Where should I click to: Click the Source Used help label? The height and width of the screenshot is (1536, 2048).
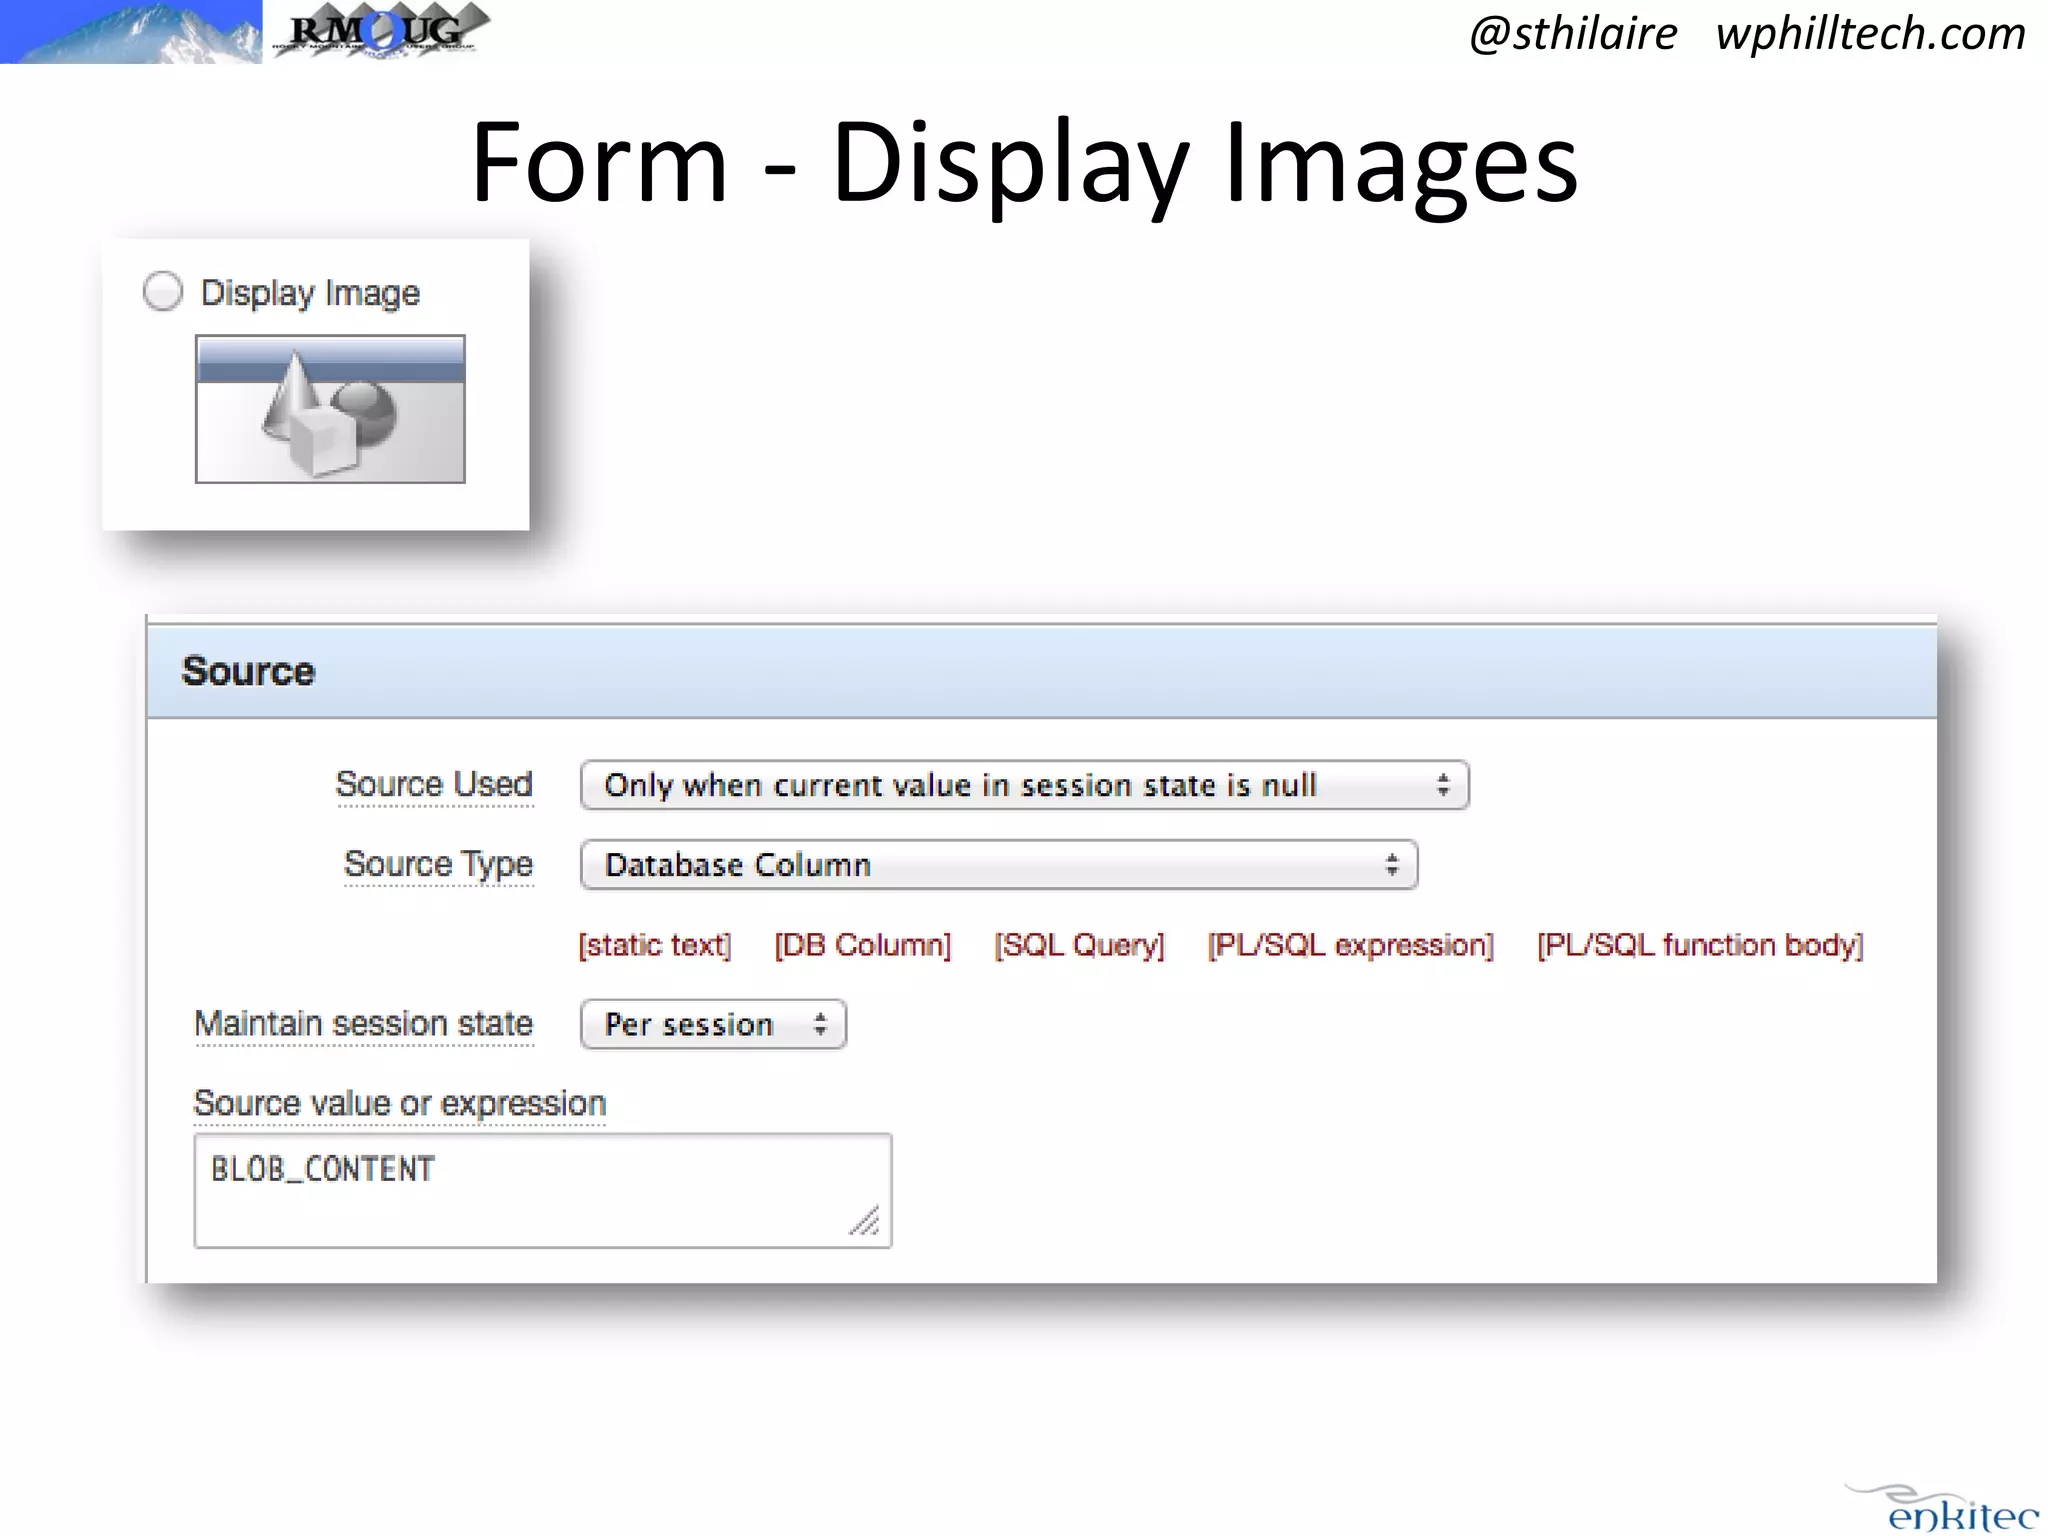[434, 784]
